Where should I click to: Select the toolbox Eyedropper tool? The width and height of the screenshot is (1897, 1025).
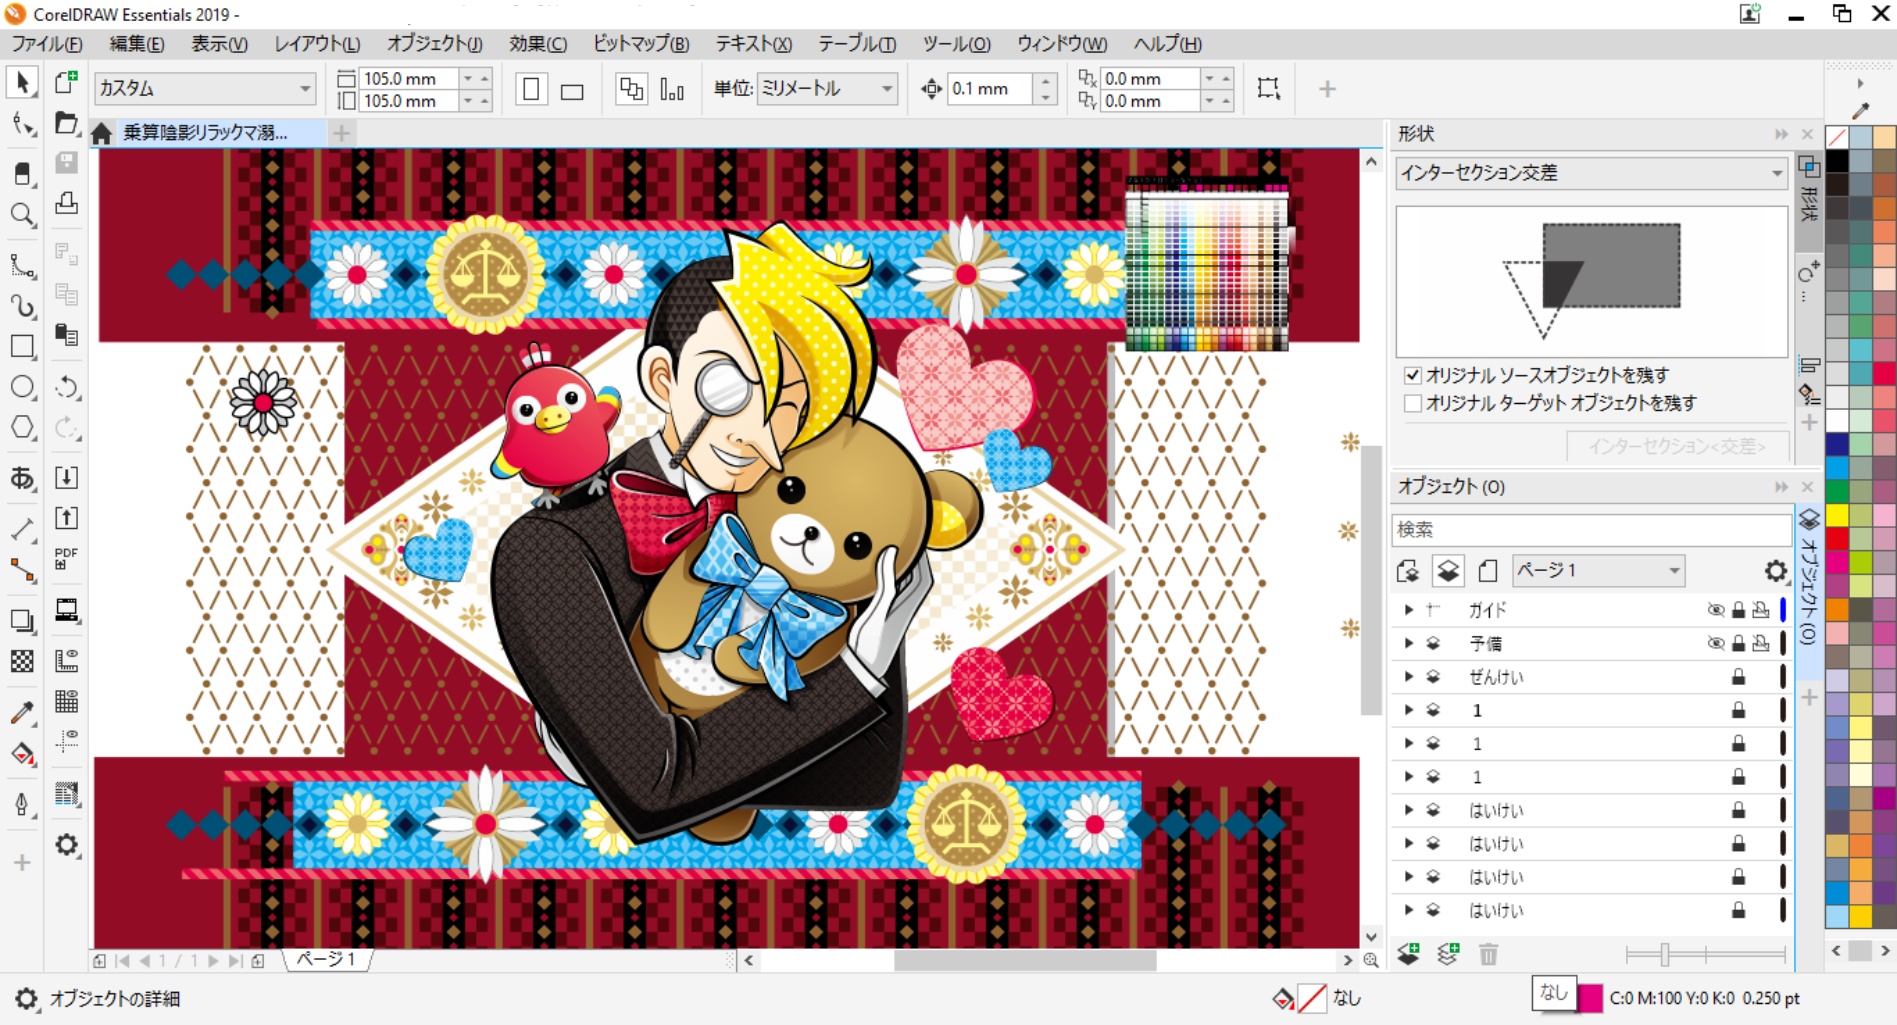point(22,712)
